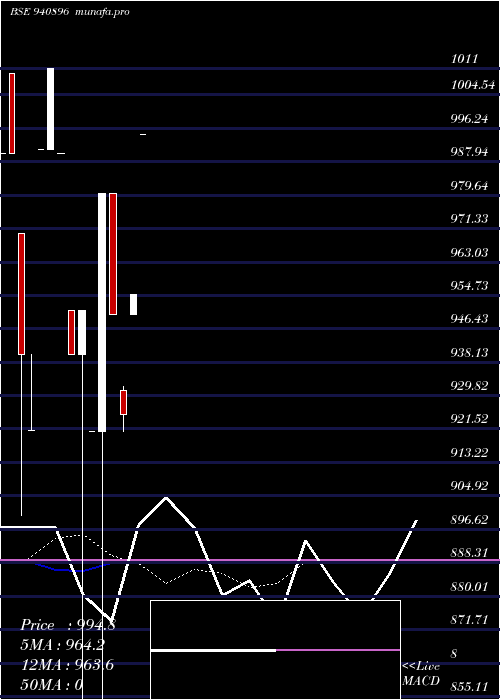Click the '12MA : 963.6' readout
500x700 pixels.
point(67,664)
